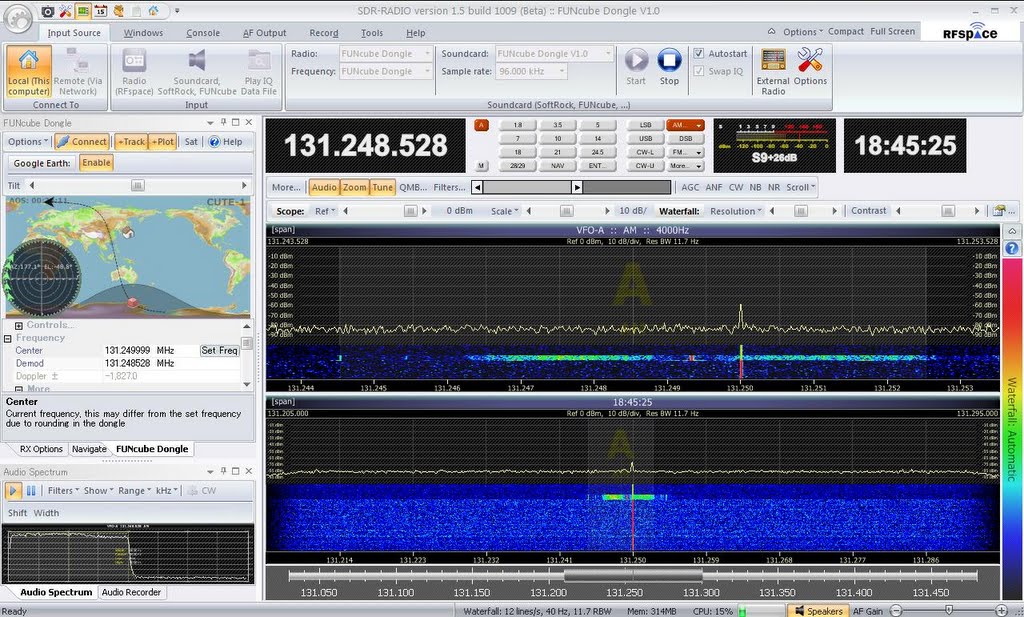Click the bottom frequency span selector bar
Image resolution: width=1024 pixels, height=617 pixels.
633,575
